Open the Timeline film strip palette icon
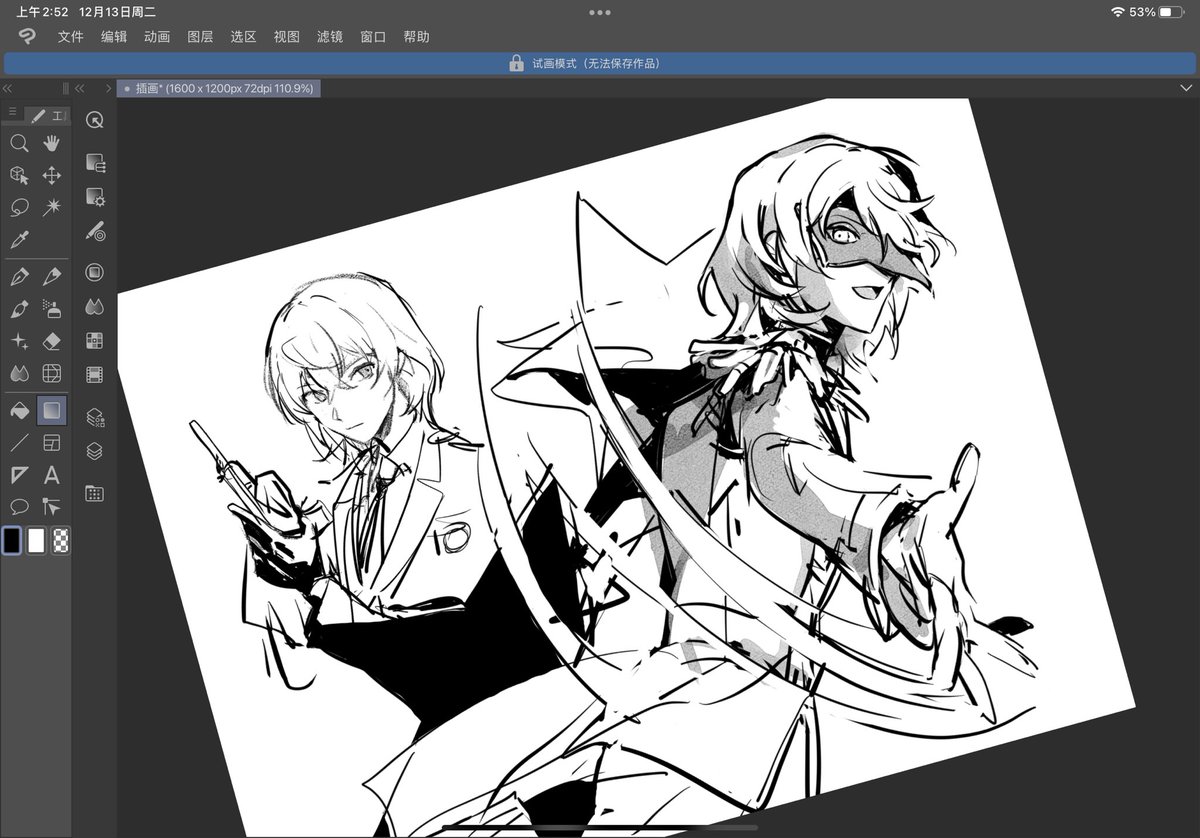 coord(95,375)
